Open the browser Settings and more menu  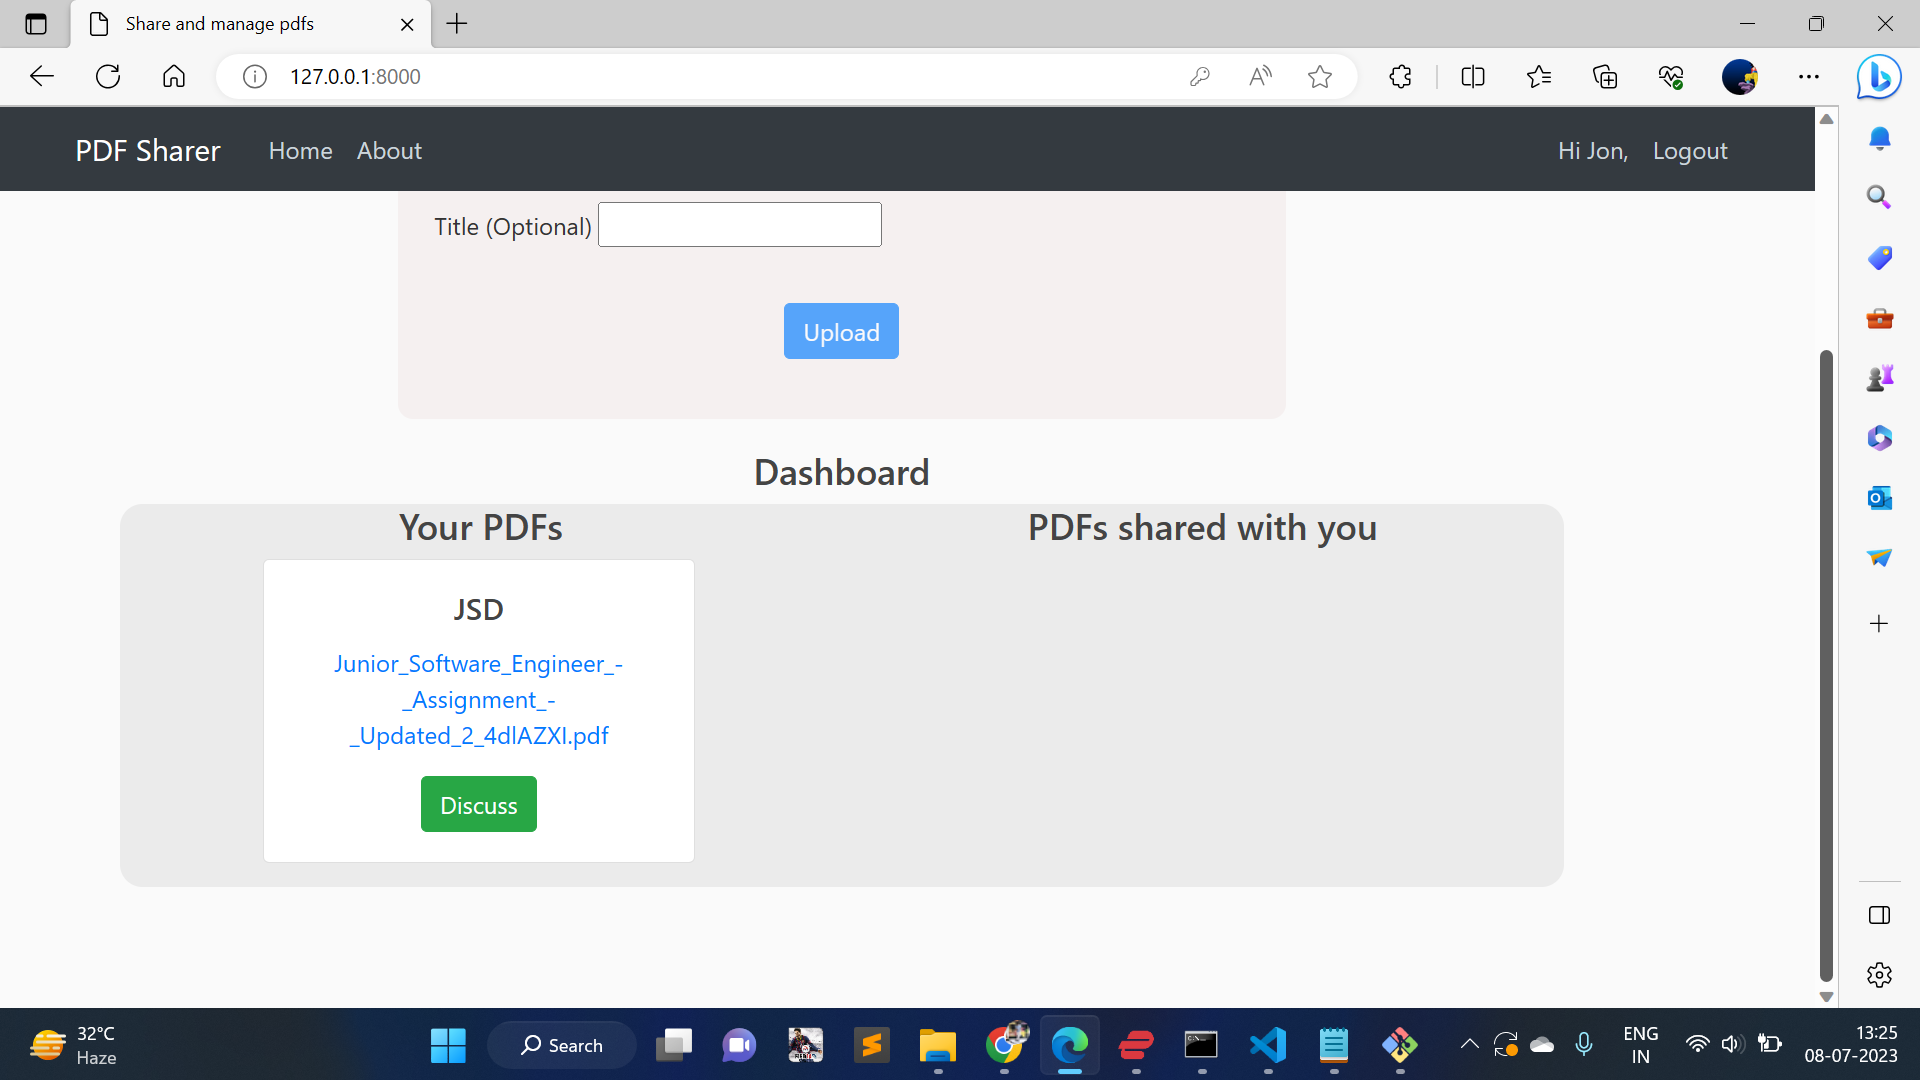(1809, 76)
